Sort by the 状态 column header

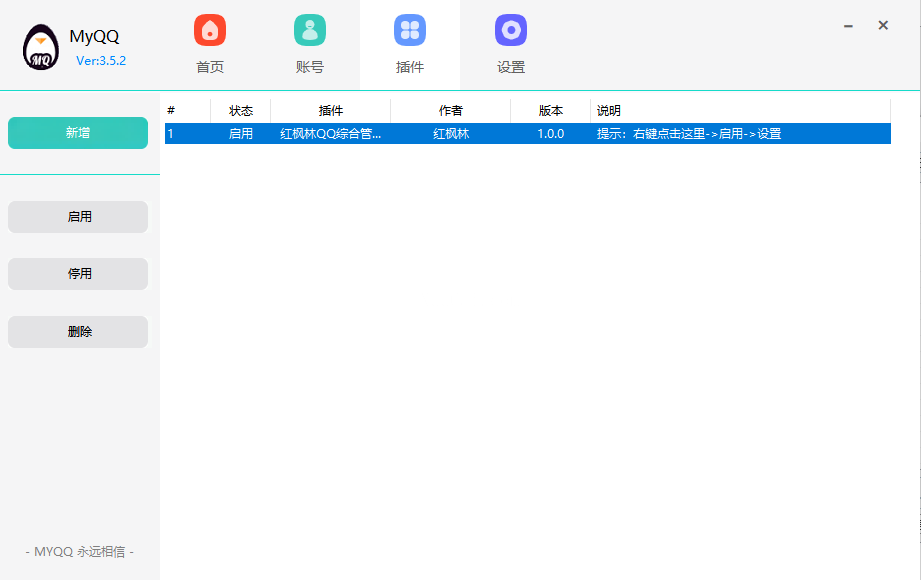tap(241, 111)
